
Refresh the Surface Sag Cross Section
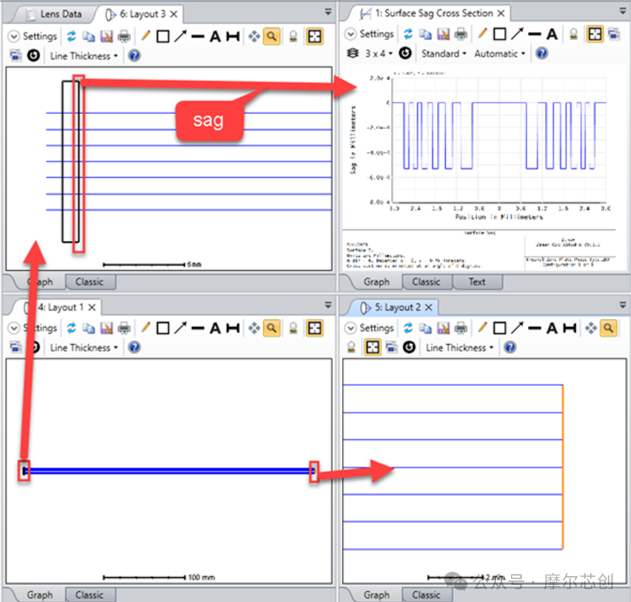click(408, 34)
